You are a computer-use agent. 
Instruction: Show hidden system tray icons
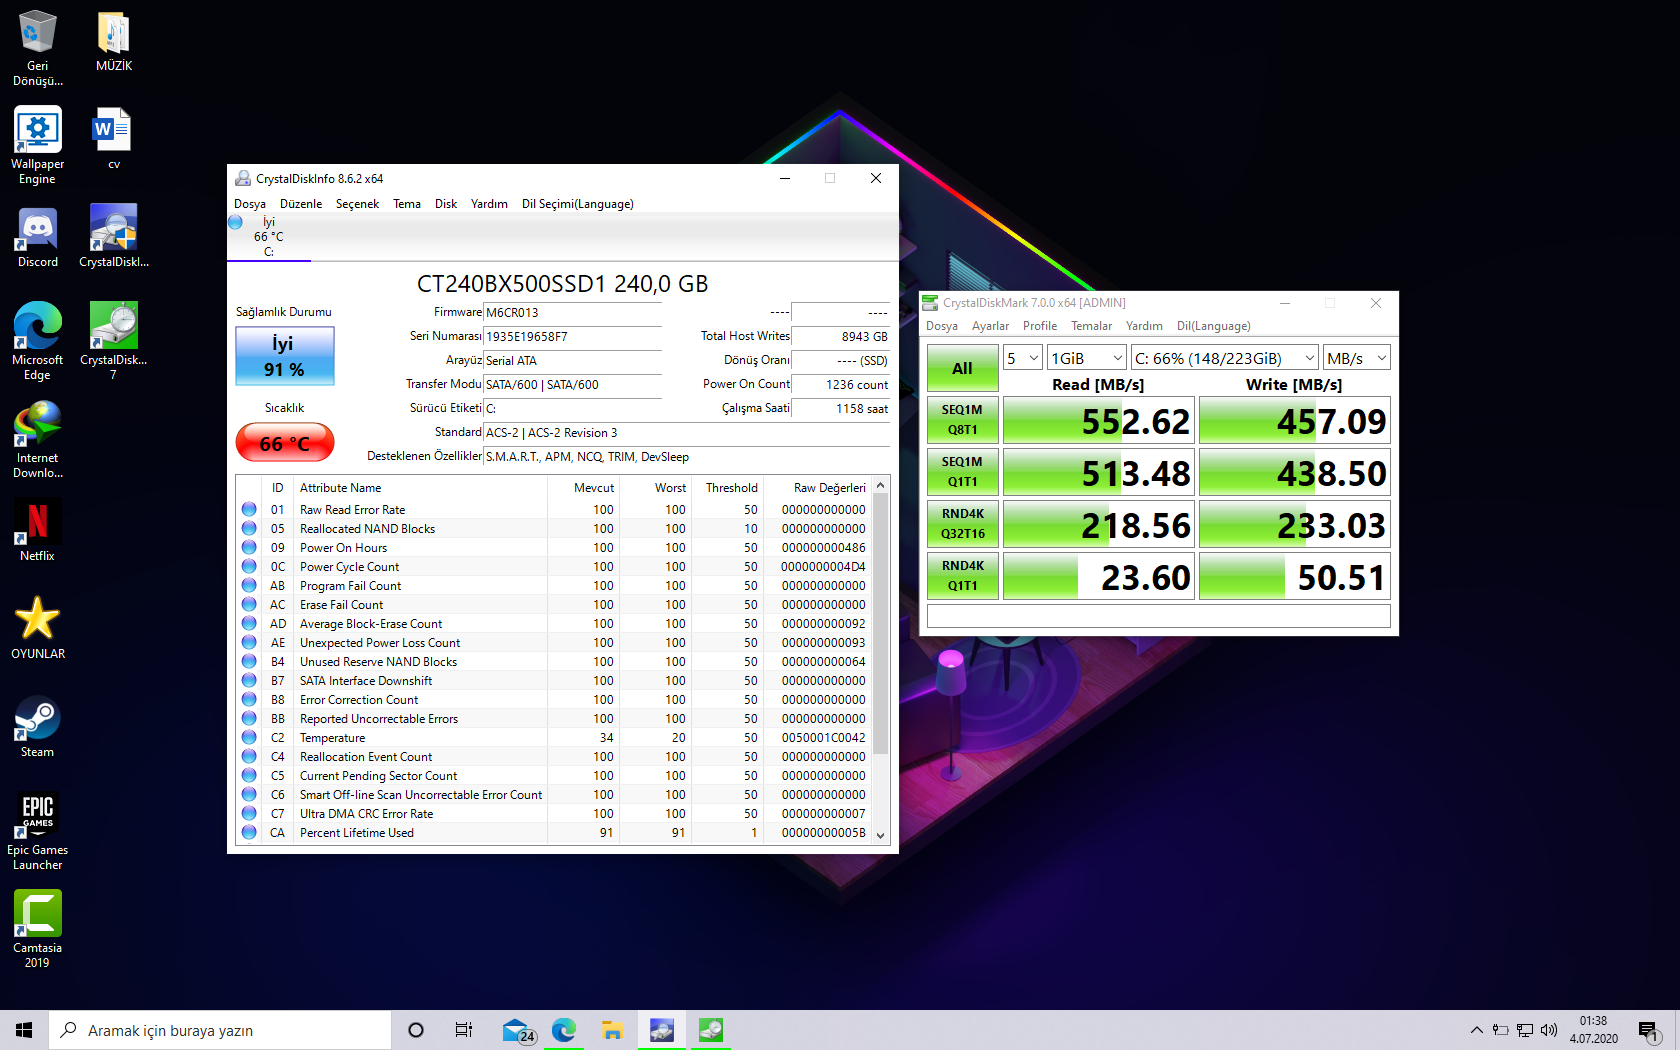tap(1476, 1030)
